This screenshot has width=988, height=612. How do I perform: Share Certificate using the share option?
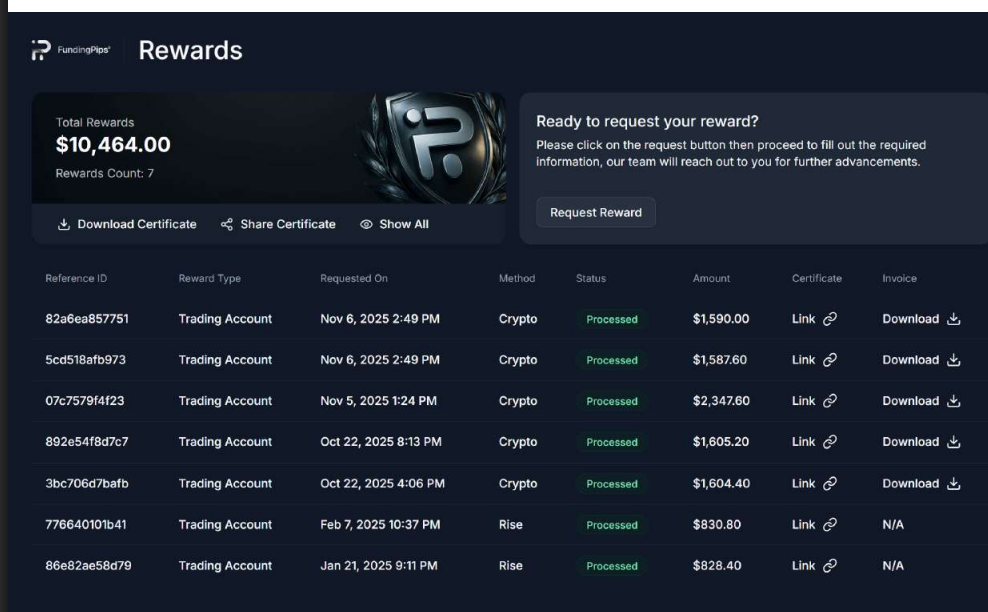point(278,224)
